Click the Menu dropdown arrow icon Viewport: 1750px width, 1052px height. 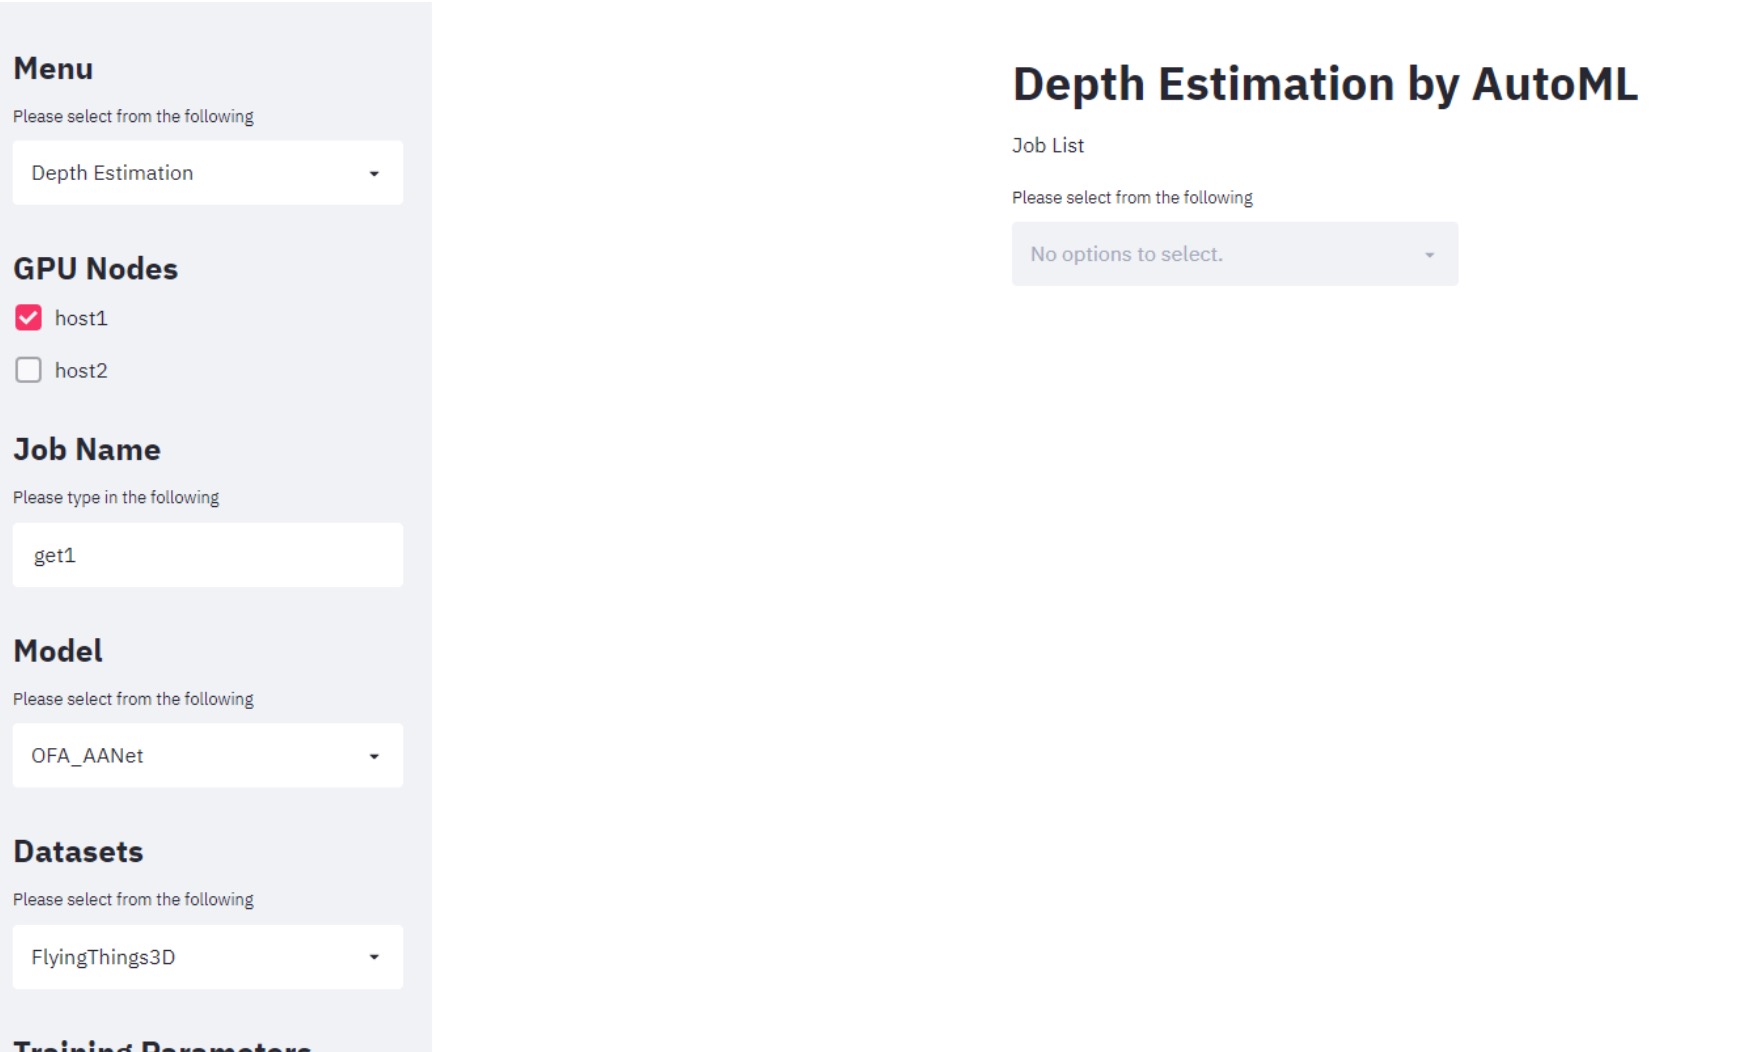click(x=374, y=174)
